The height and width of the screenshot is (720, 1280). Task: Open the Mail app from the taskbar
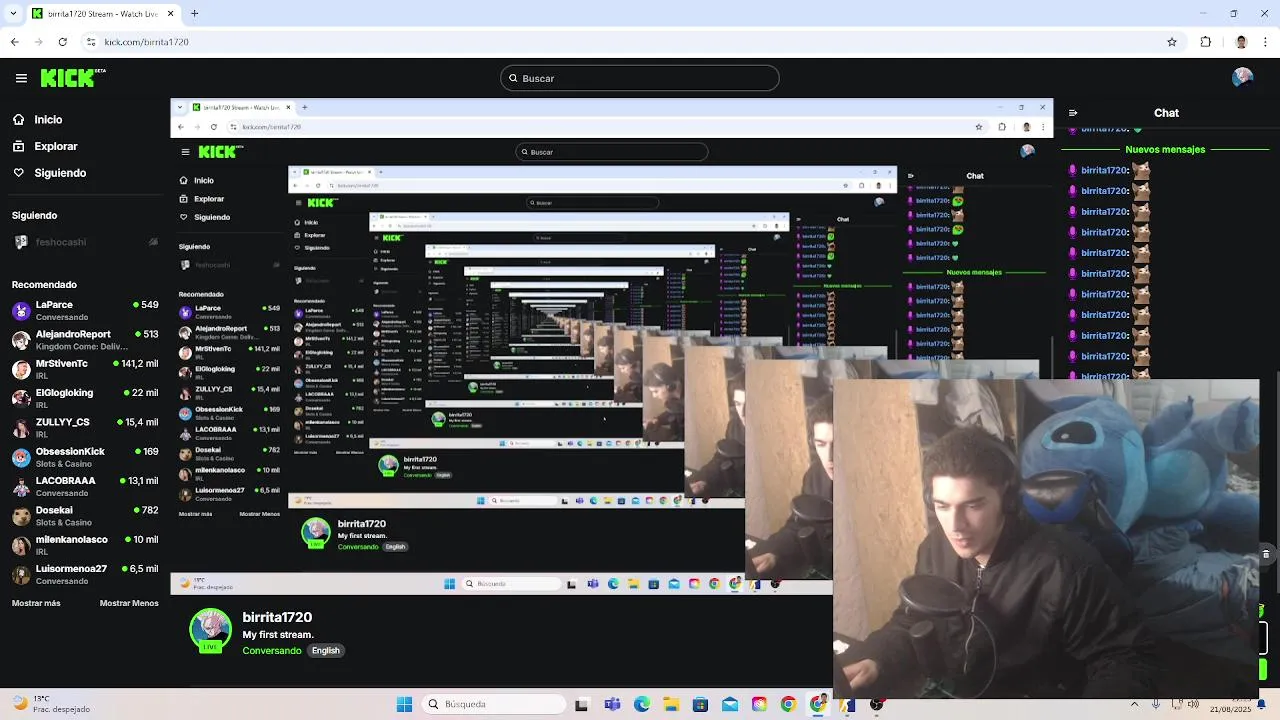(x=730, y=704)
